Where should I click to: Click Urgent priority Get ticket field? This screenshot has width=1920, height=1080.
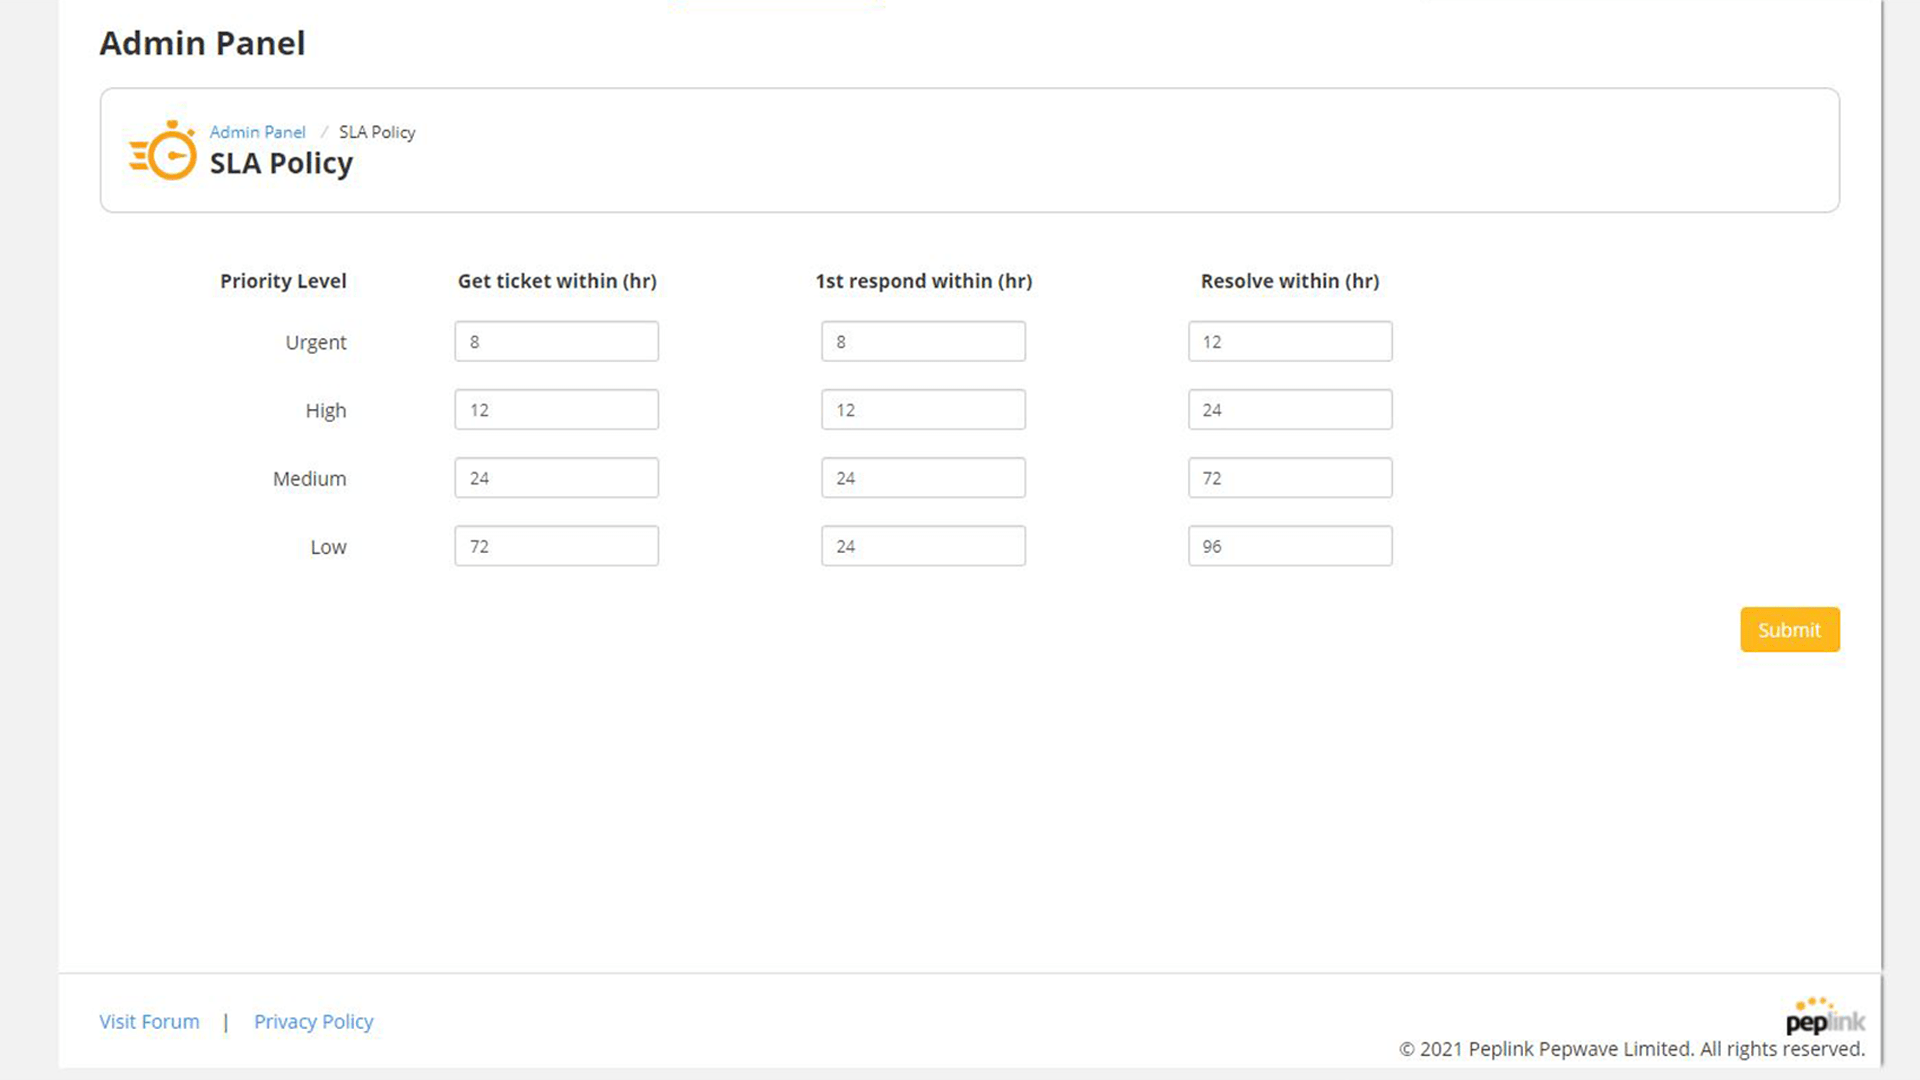pyautogui.click(x=556, y=340)
